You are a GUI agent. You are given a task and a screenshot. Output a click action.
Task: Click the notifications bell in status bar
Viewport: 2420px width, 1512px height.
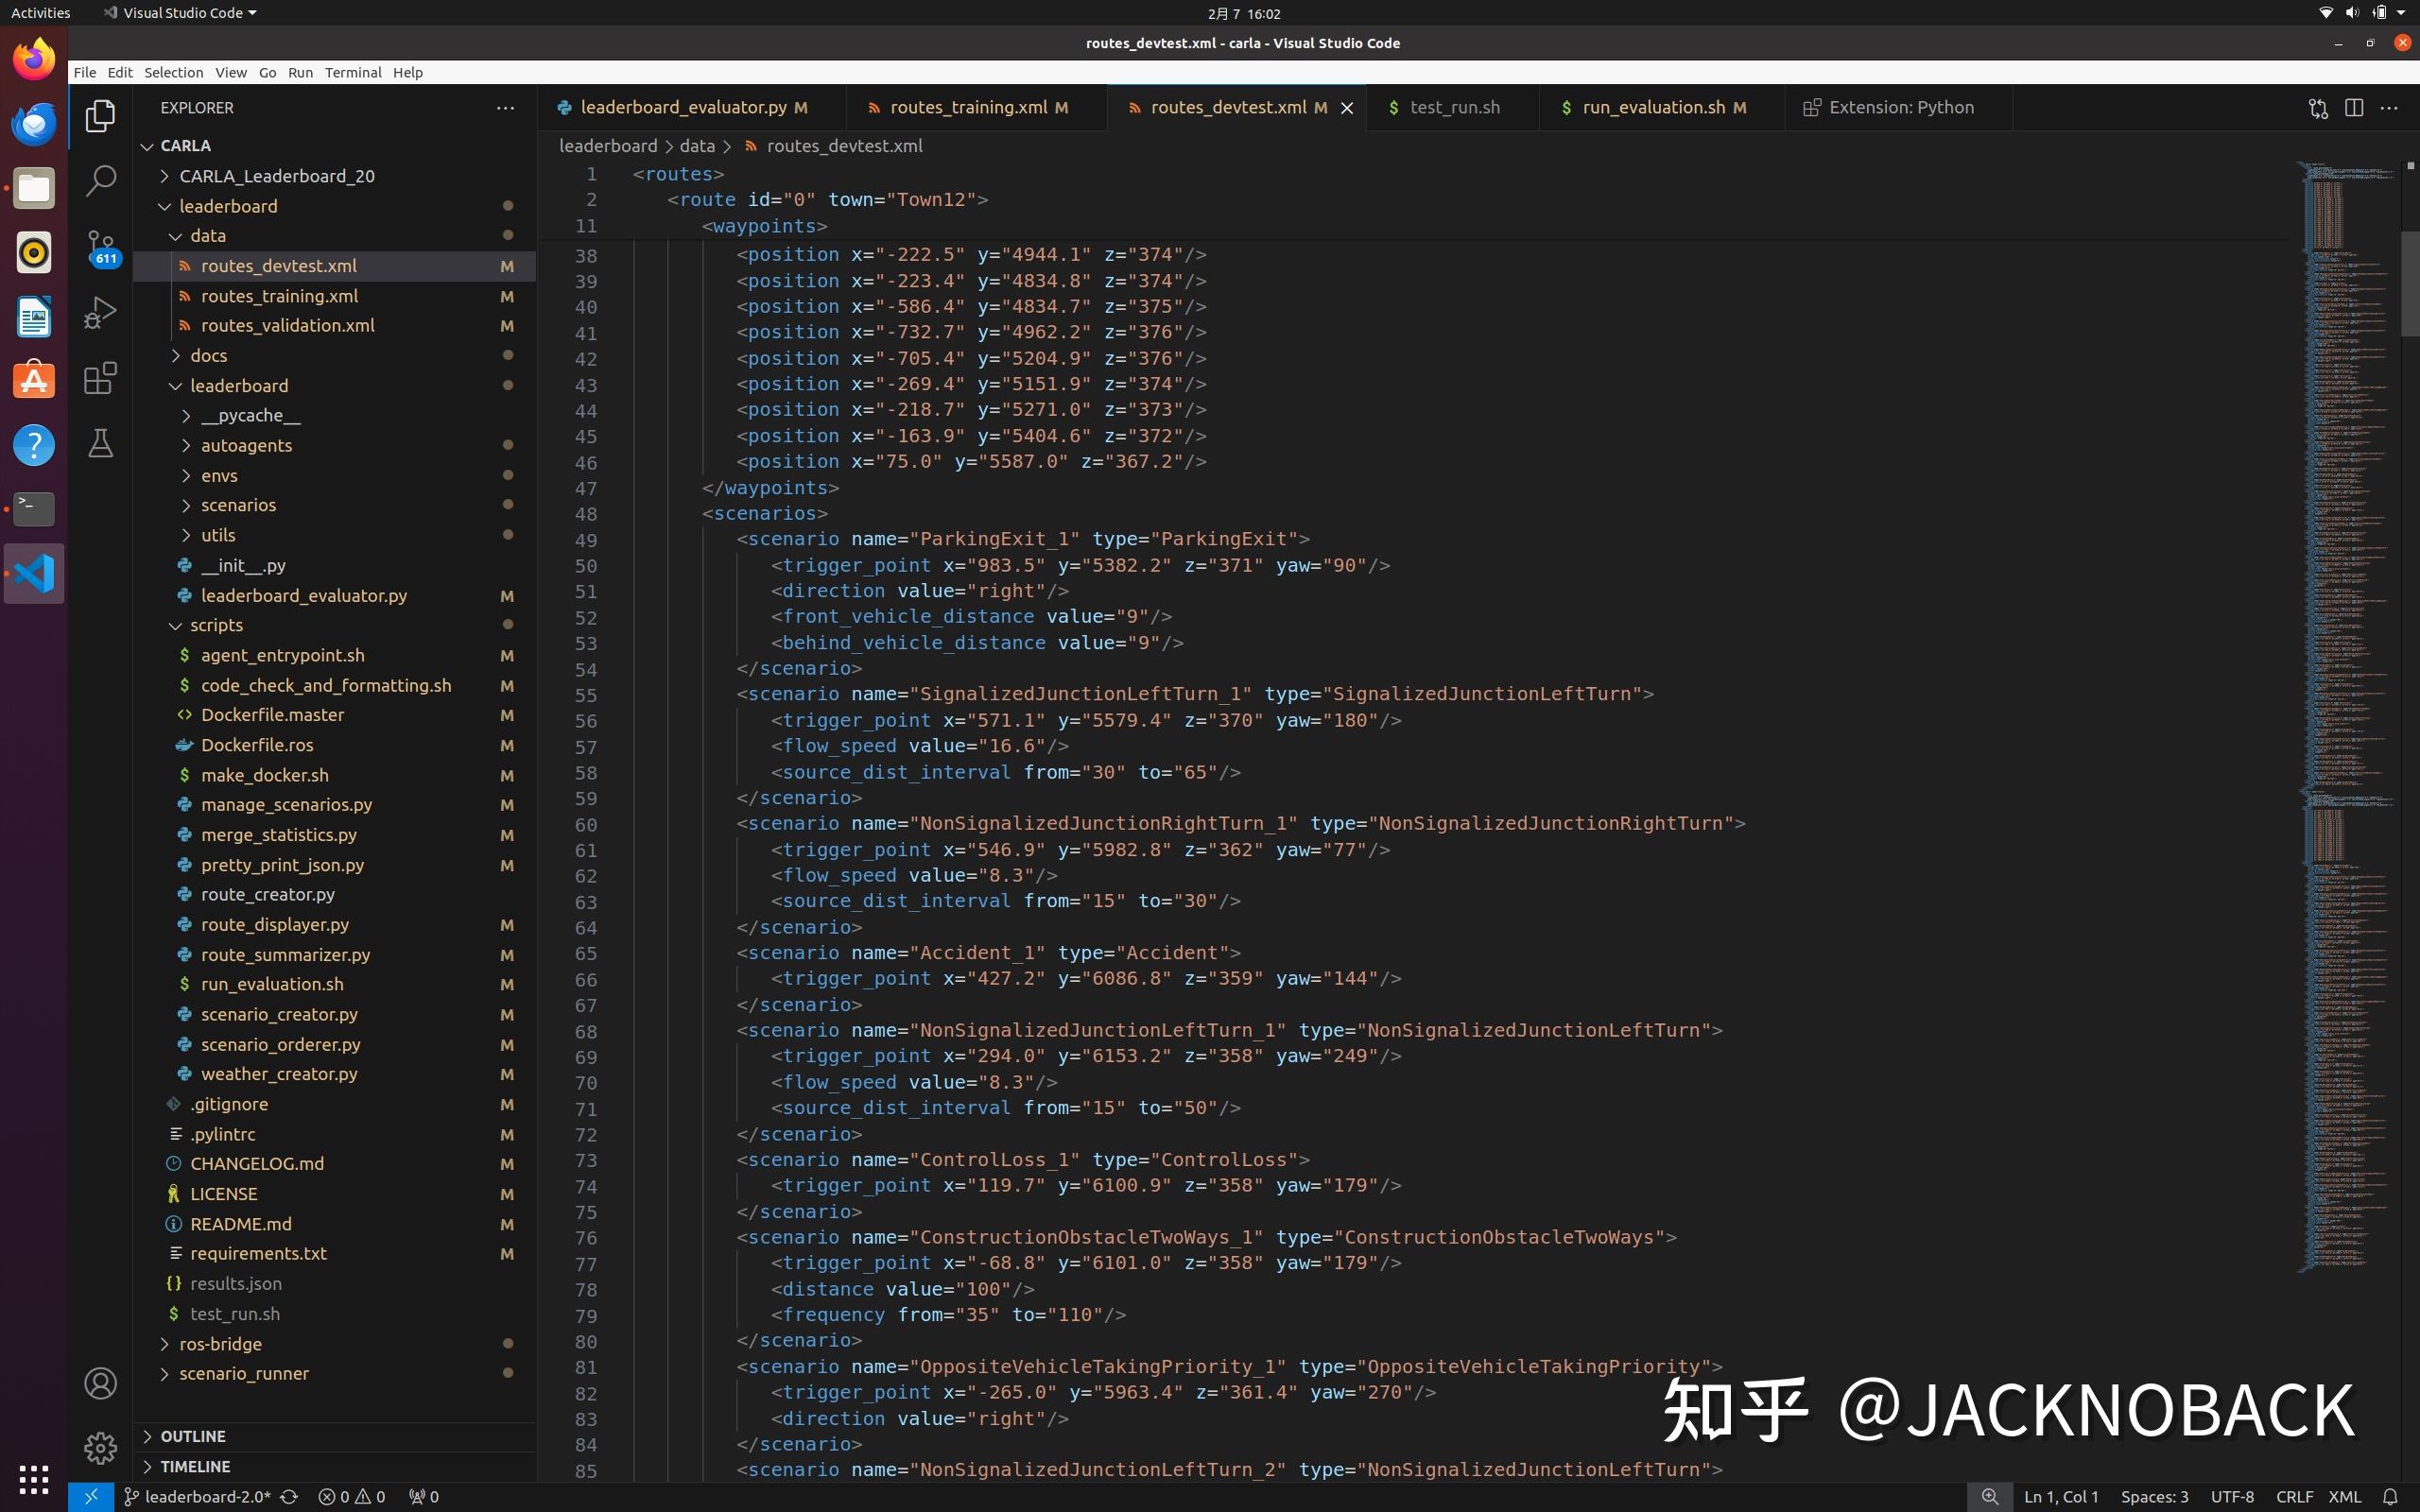(2390, 1497)
